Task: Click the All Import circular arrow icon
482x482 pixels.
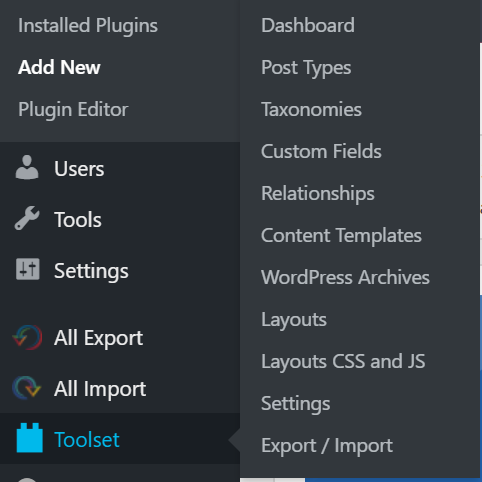Action: [27, 388]
